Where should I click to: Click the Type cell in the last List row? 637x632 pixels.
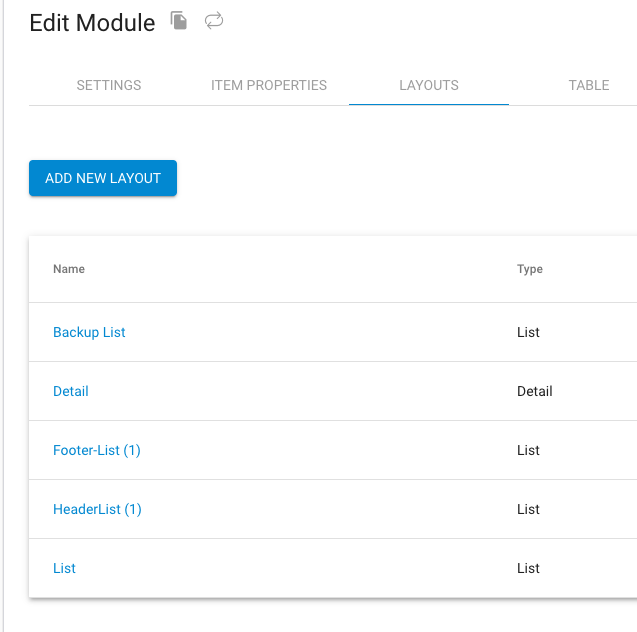coord(528,568)
